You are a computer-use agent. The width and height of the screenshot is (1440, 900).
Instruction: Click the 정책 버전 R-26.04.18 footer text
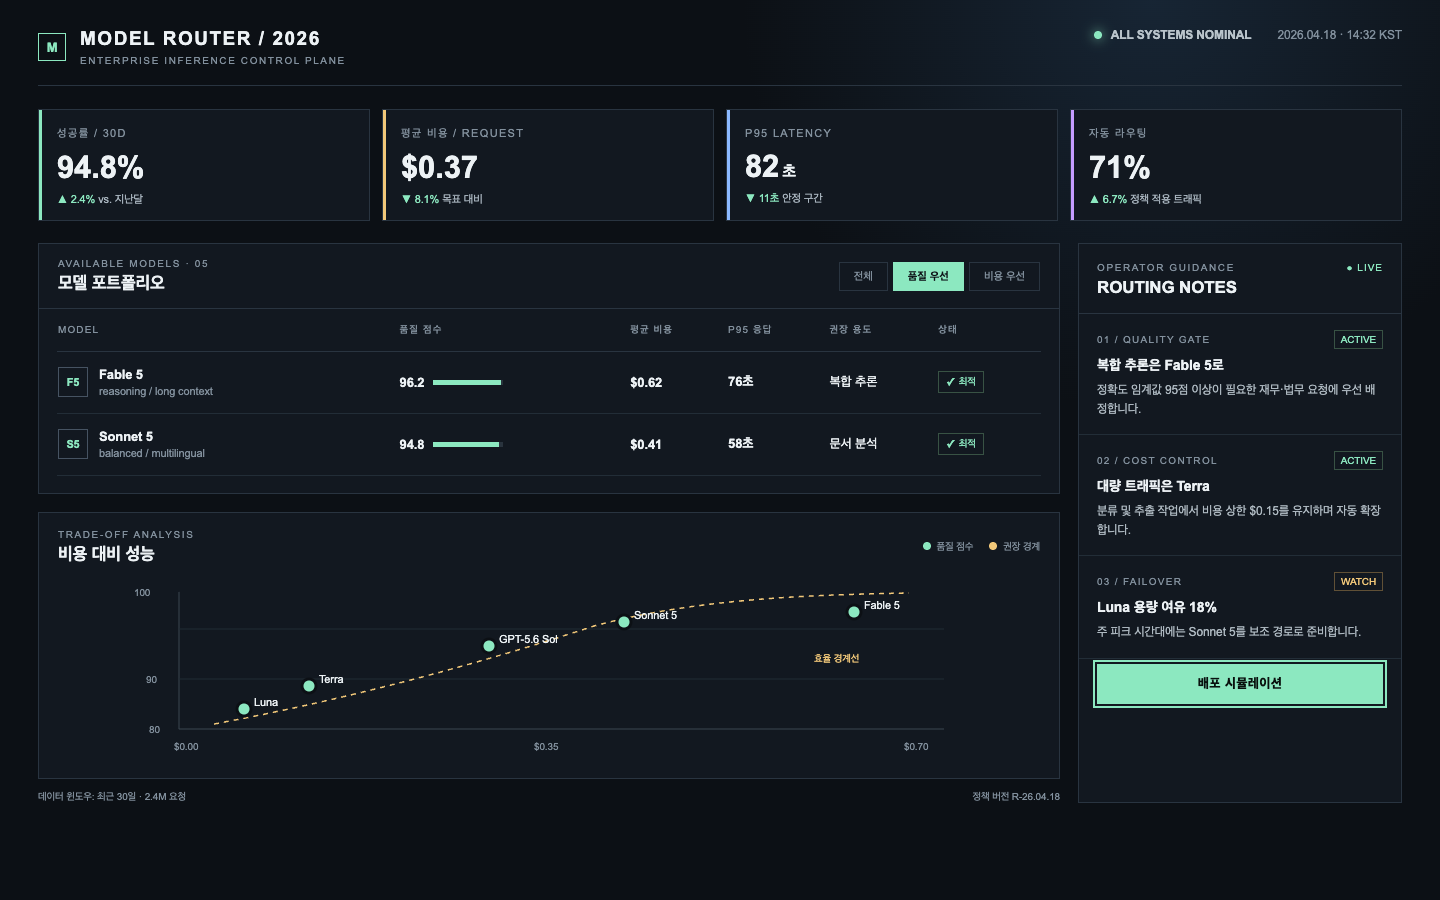pos(1016,797)
